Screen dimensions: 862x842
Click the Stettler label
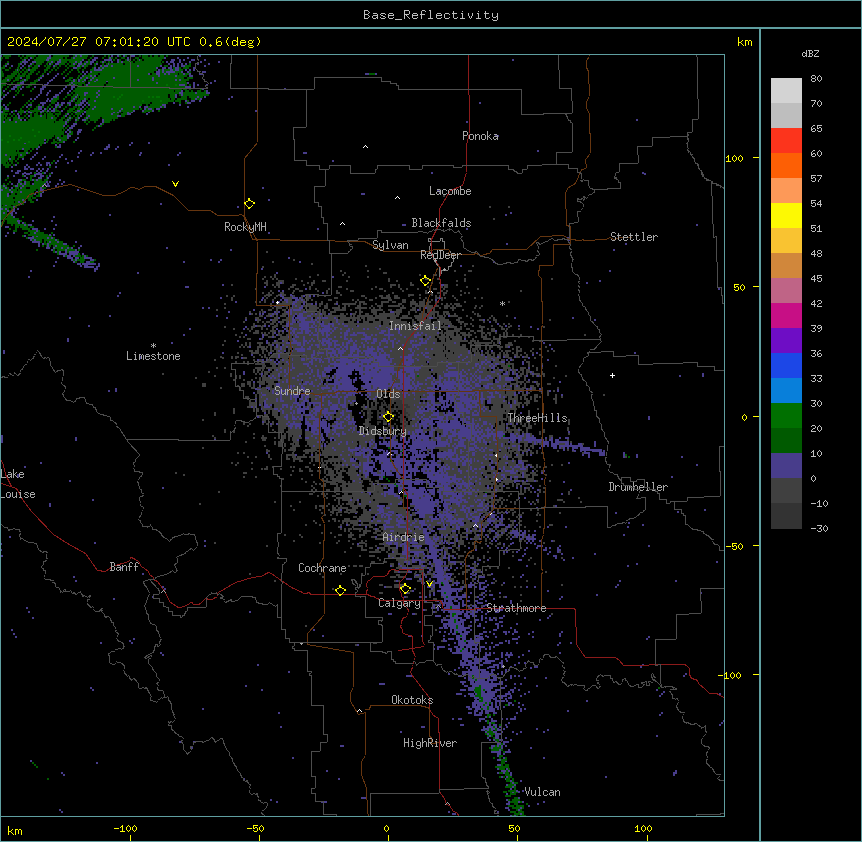(634, 237)
